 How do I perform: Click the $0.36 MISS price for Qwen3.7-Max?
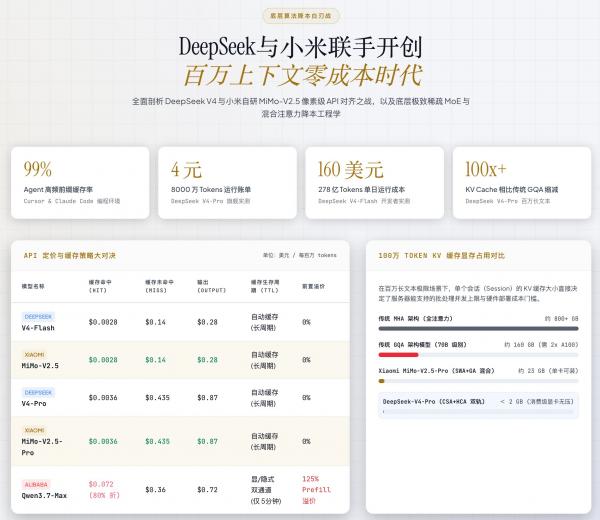(155, 490)
